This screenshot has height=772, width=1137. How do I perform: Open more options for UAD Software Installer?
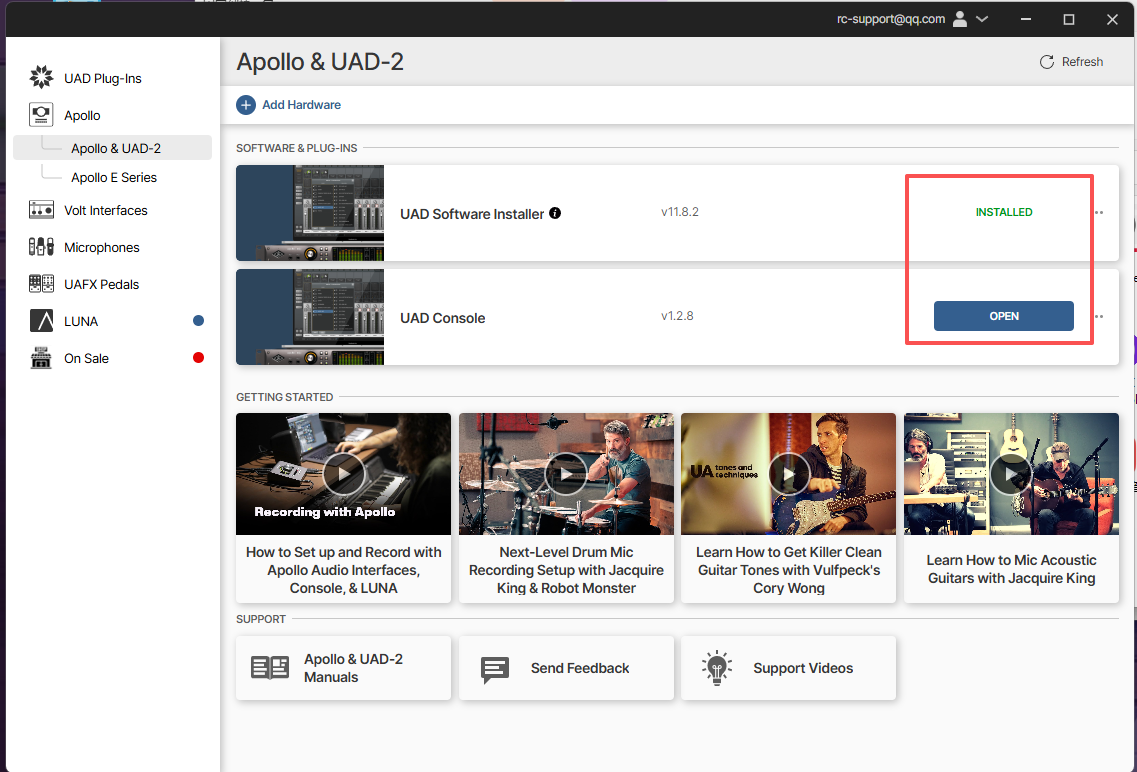1099,213
